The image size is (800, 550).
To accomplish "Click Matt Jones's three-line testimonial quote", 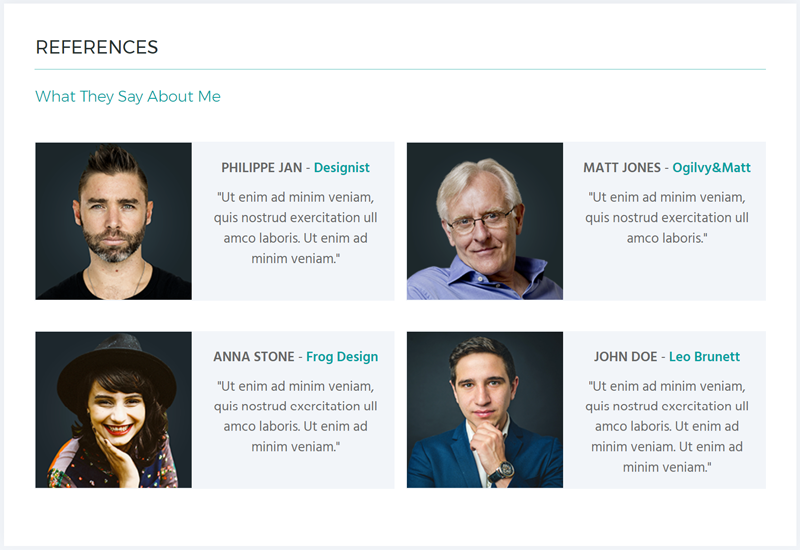I will tap(666, 217).
